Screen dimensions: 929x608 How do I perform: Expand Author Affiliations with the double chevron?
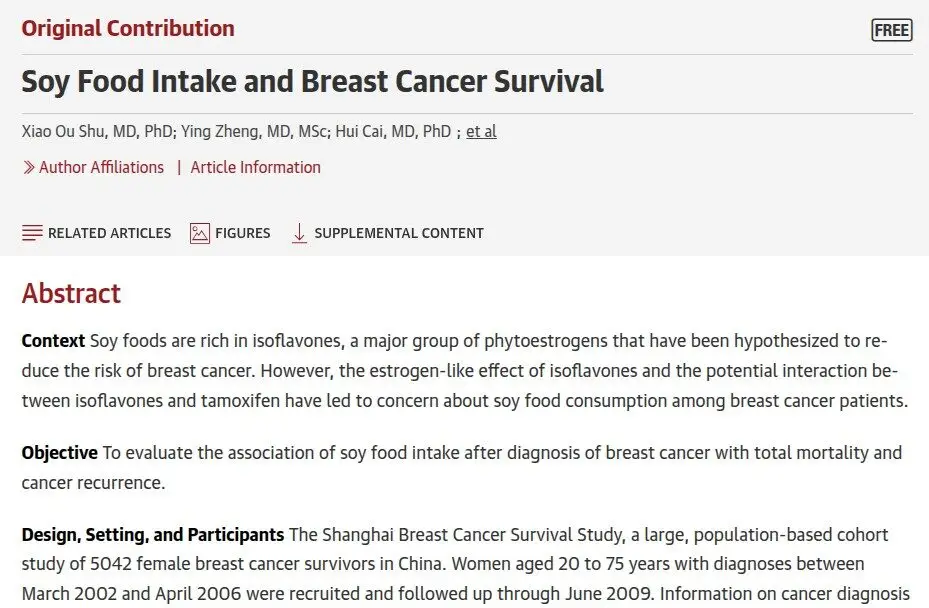click(x=28, y=168)
